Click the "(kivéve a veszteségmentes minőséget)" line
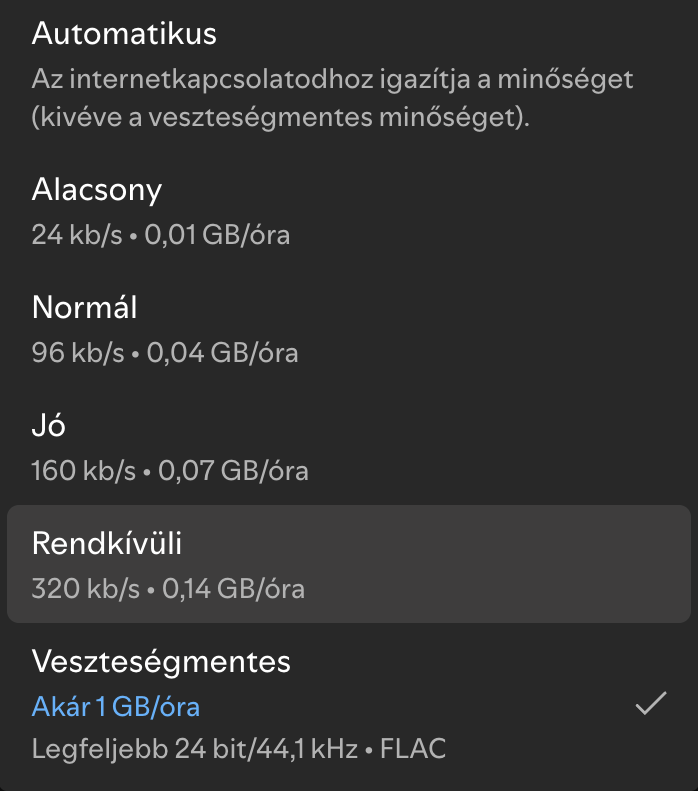The image size is (698, 791). pos(281,118)
